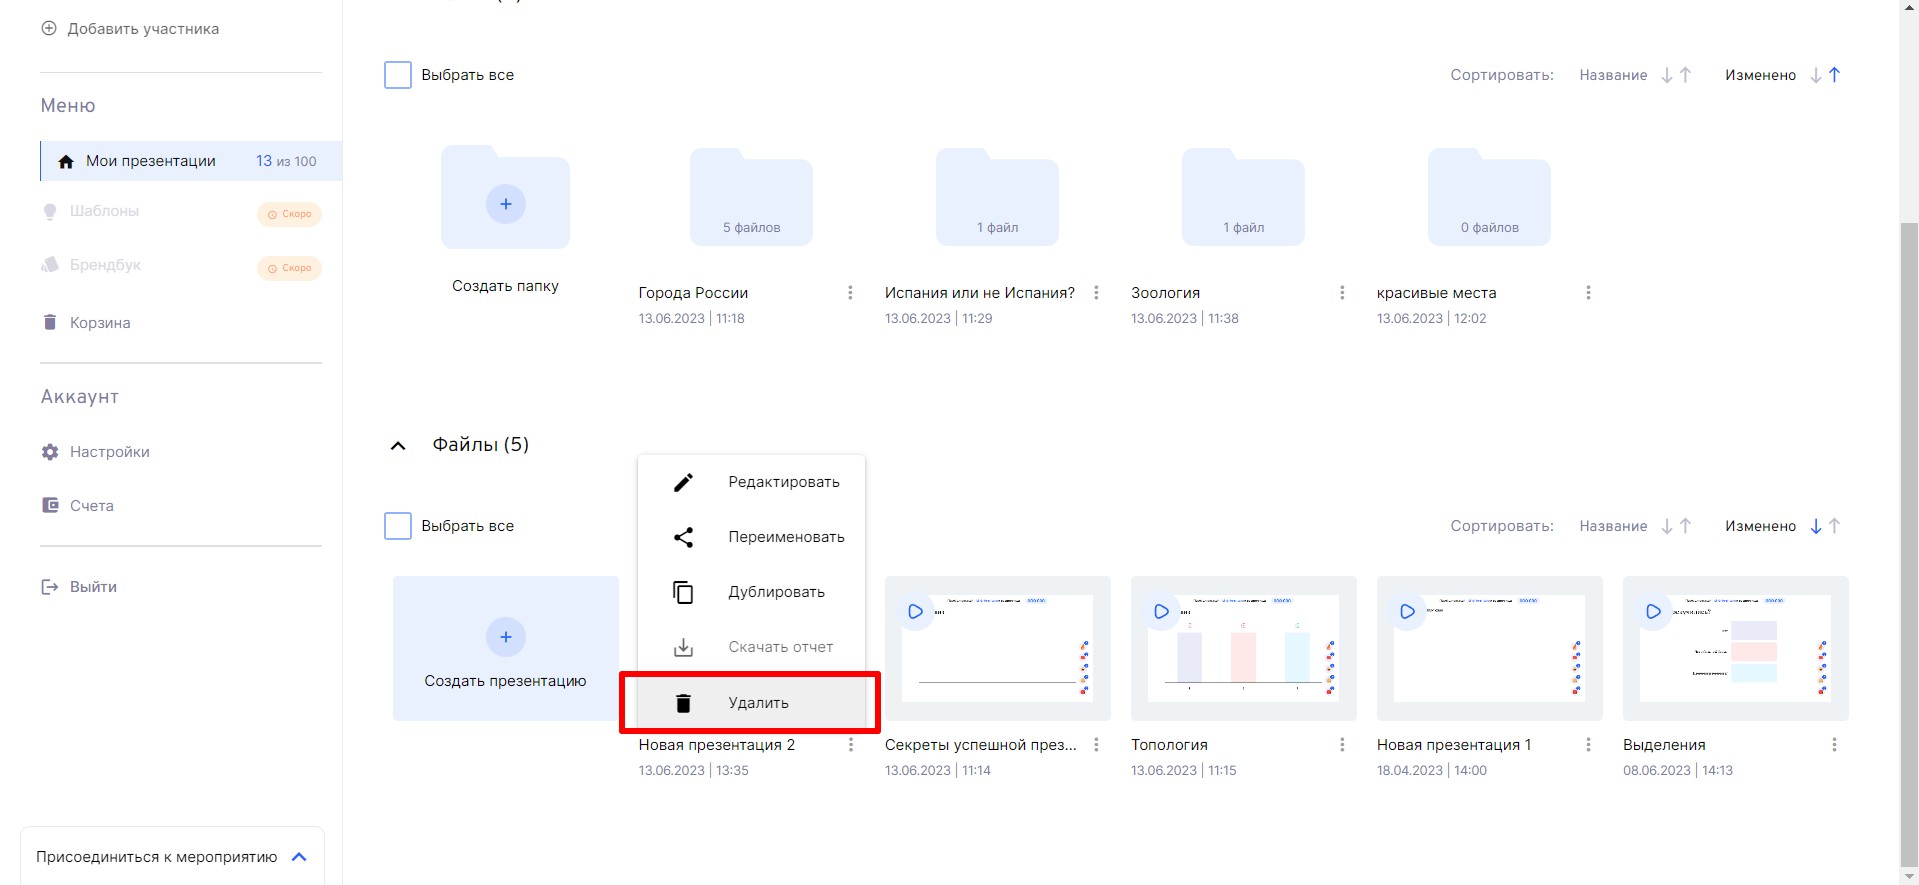Choose Скачать отчет in the context menu
1919x885 pixels.
click(751, 647)
